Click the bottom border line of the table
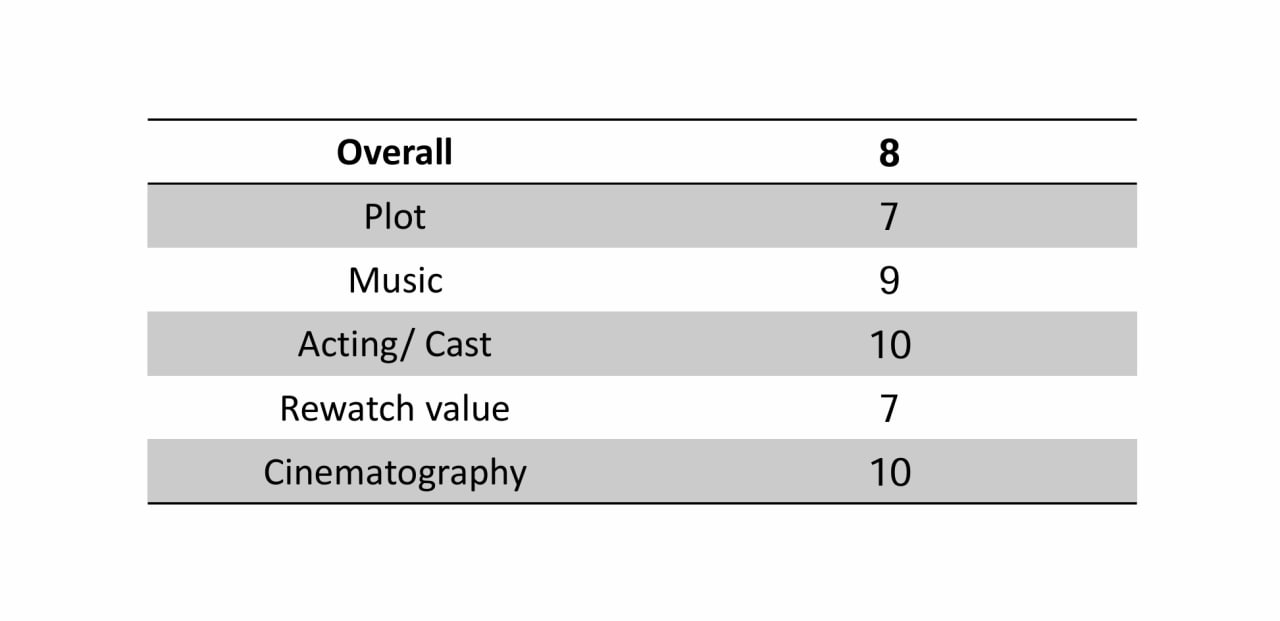 click(641, 503)
